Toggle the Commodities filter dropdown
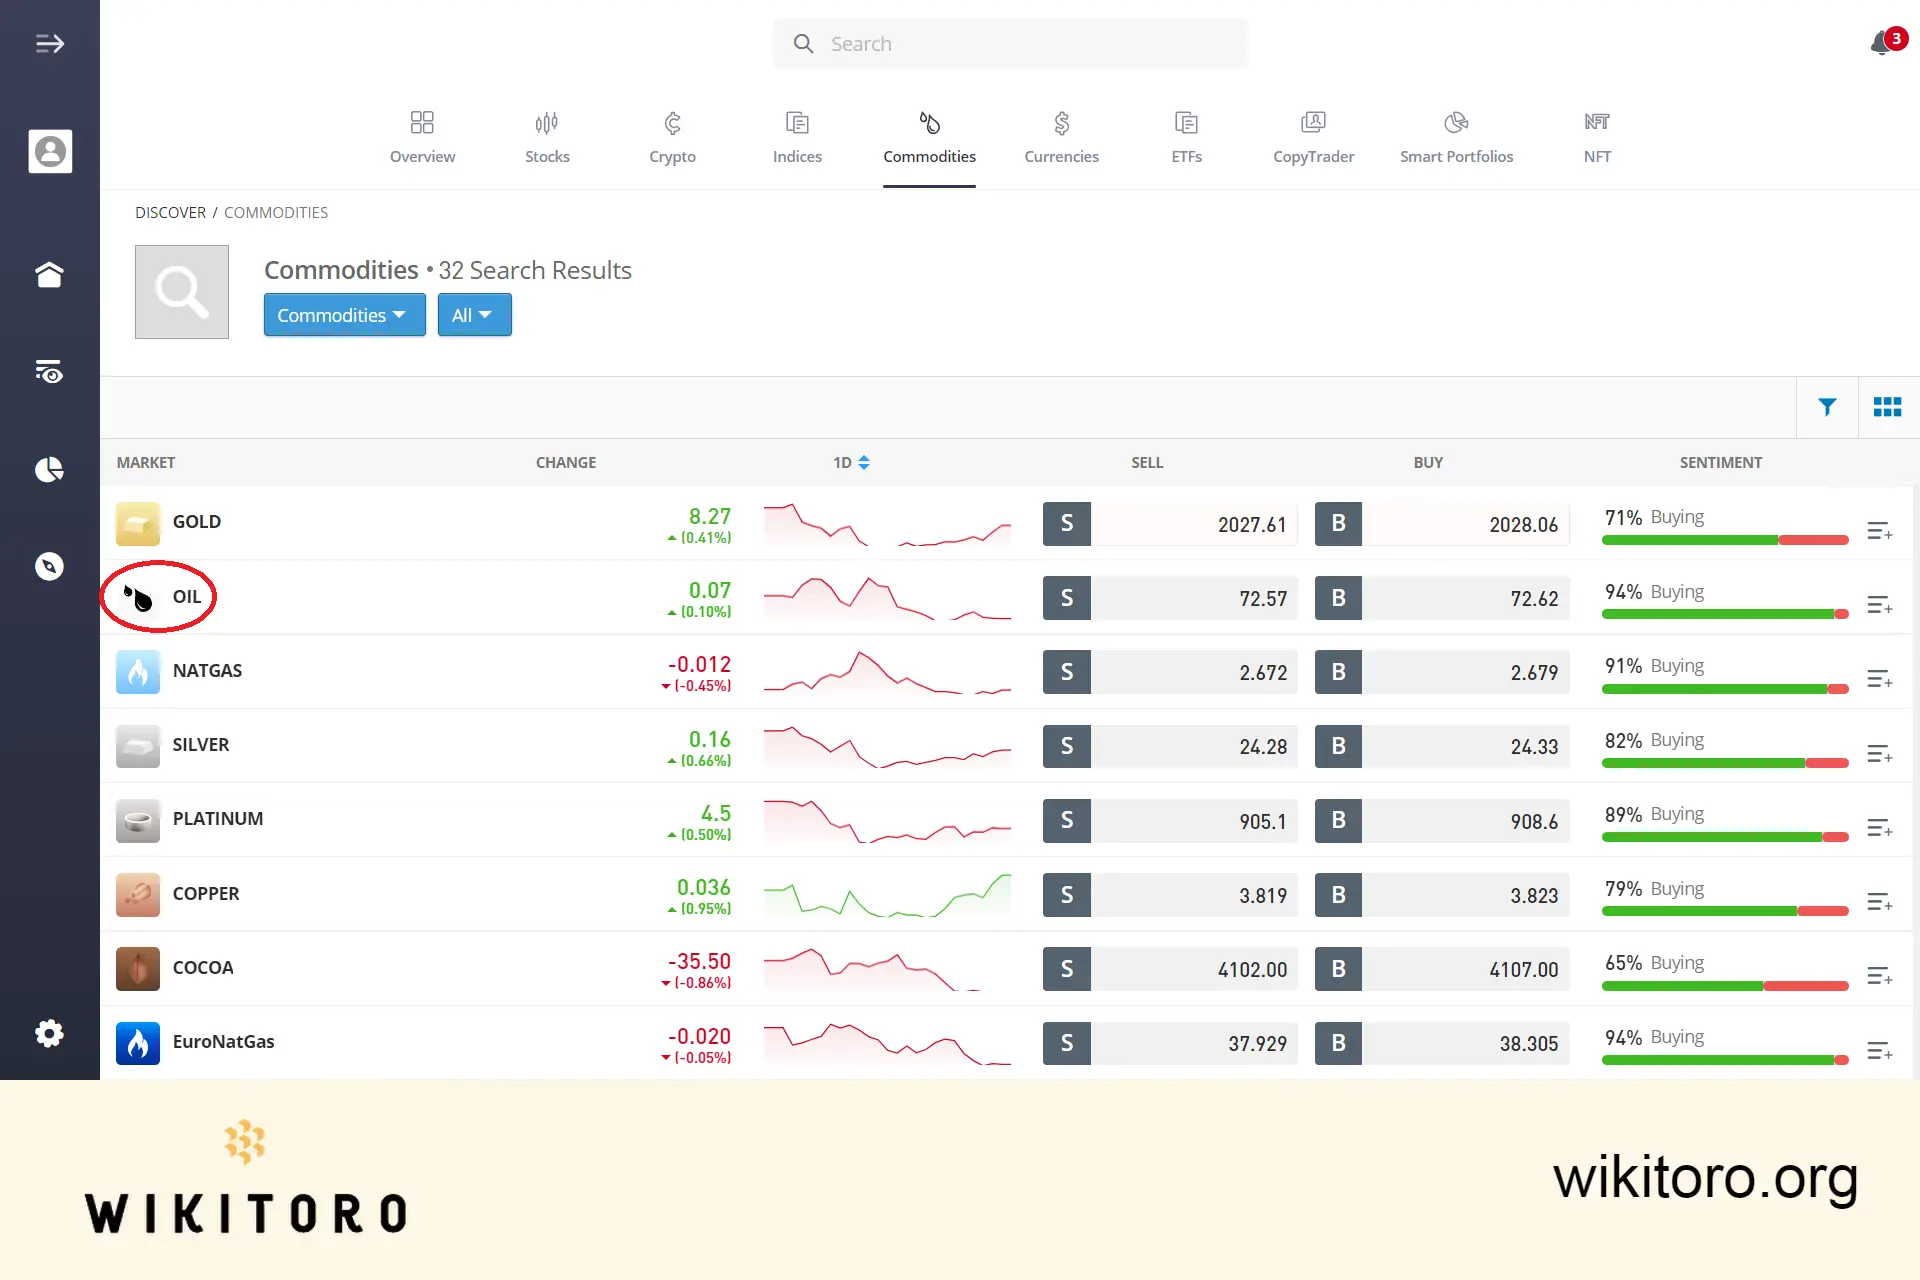This screenshot has width=1920, height=1280. point(341,314)
